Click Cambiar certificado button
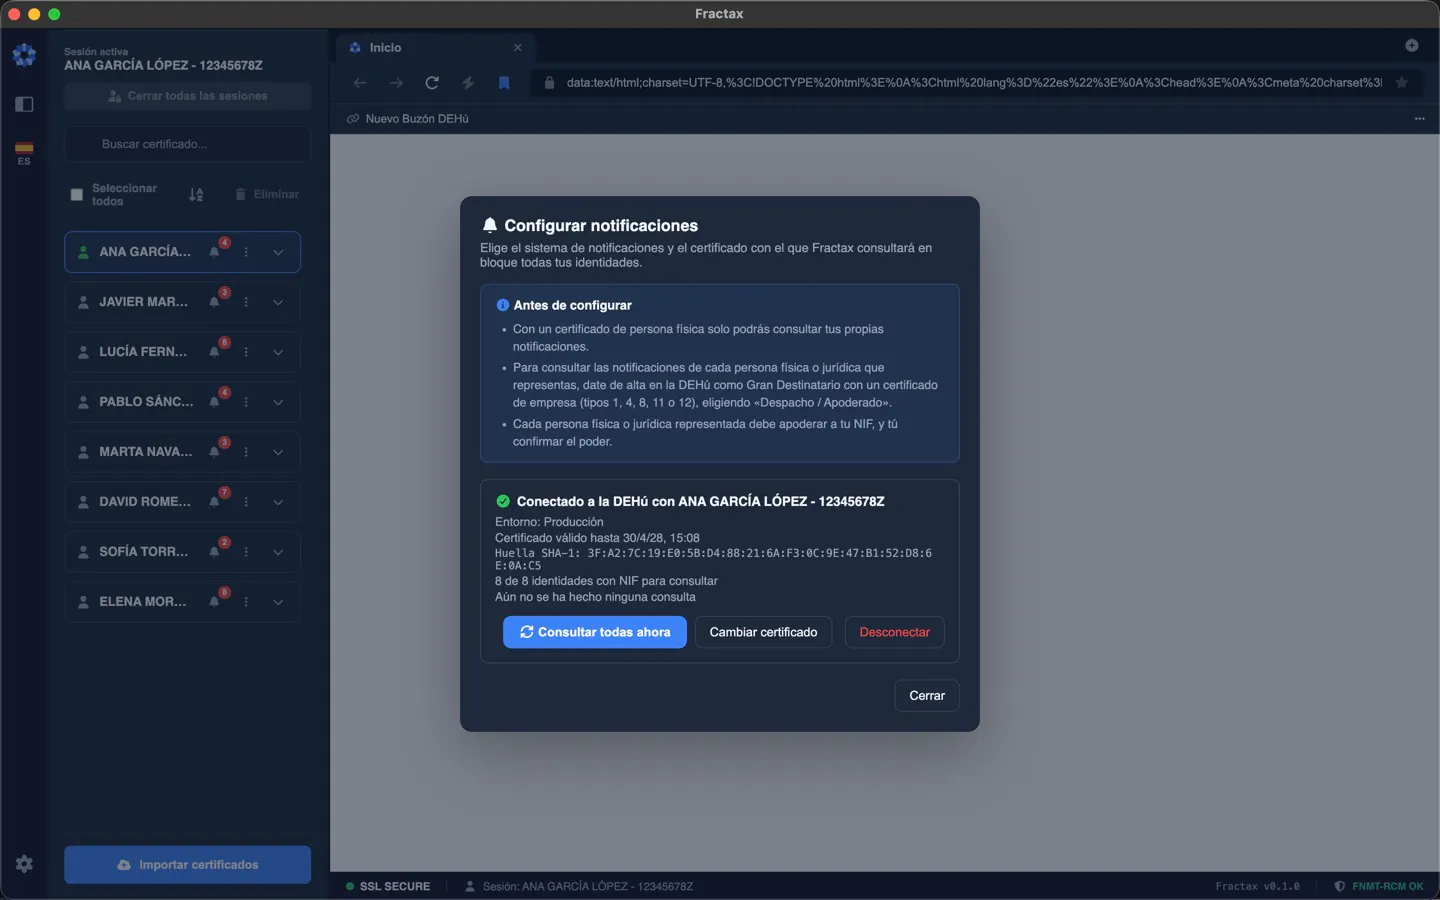Viewport: 1440px width, 900px height. [x=763, y=632]
